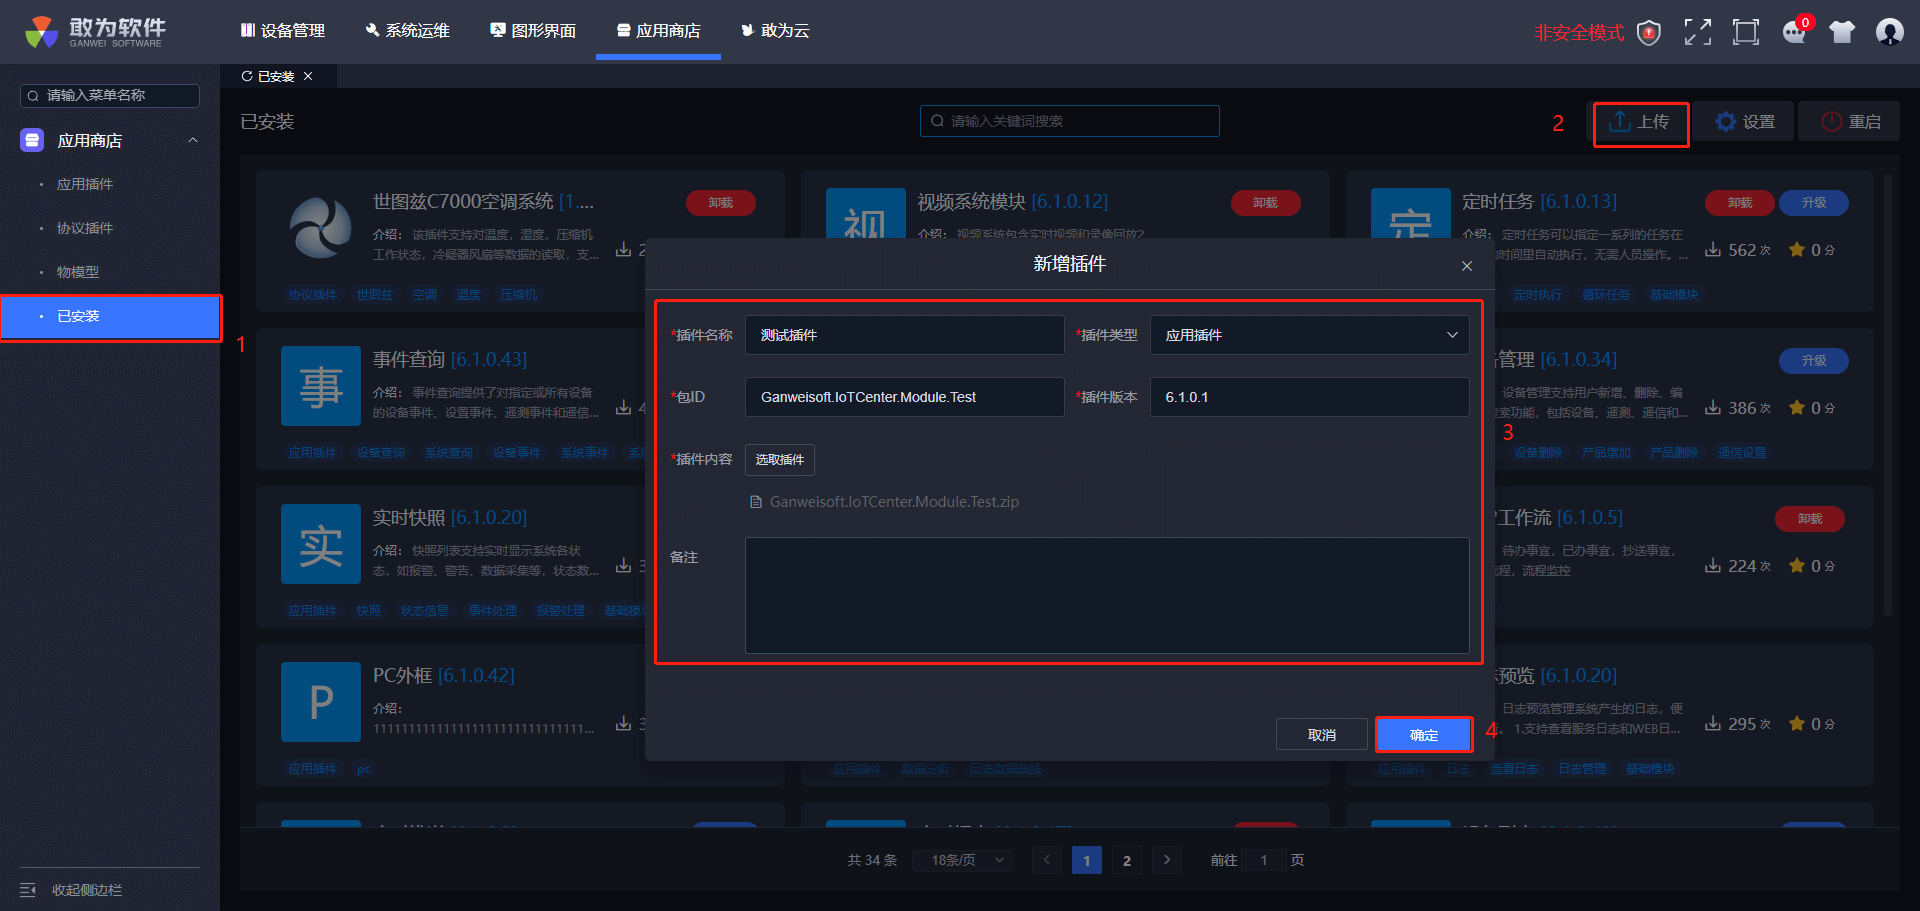Image resolution: width=1920 pixels, height=911 pixels.
Task: Select page 1 in pagination
Action: [1087, 860]
